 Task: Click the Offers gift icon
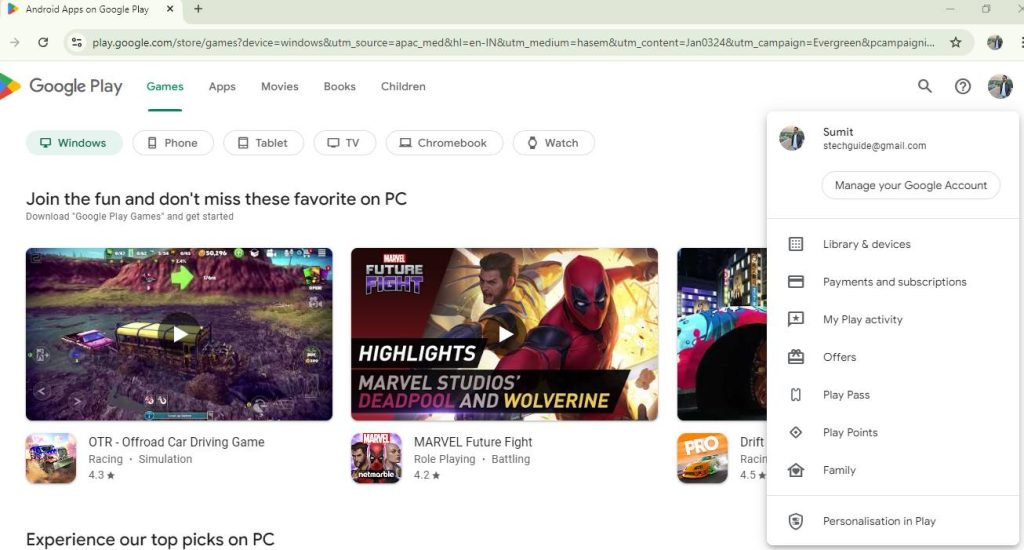click(x=796, y=357)
